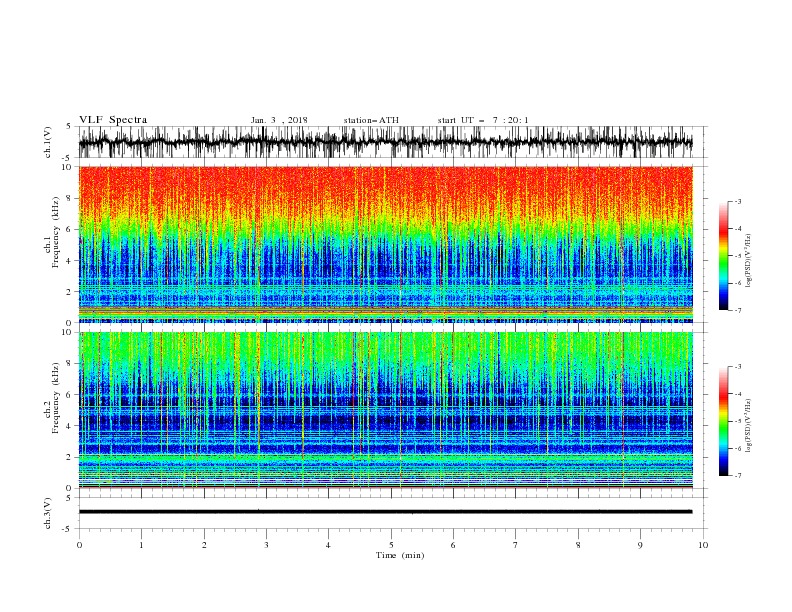Image resolution: width=792 pixels, height=612 pixels.
Task: Click the ch.1 colorbar "log(PSD)(V²/Hz)" label
Action: click(x=748, y=261)
